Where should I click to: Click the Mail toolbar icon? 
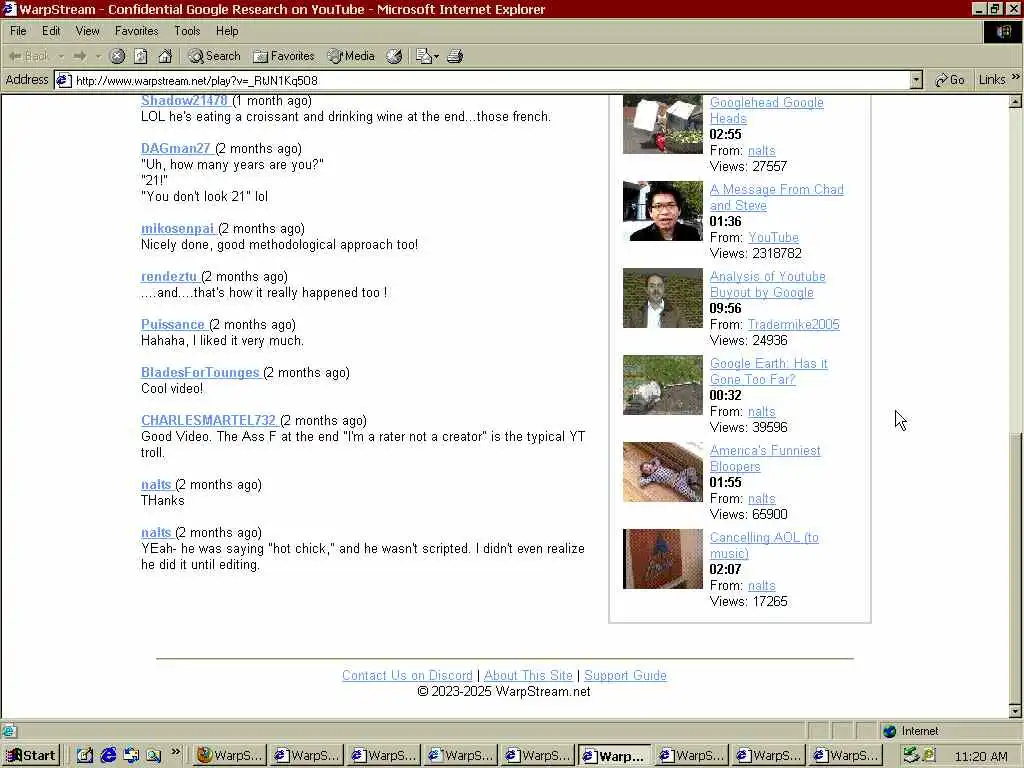(x=423, y=56)
